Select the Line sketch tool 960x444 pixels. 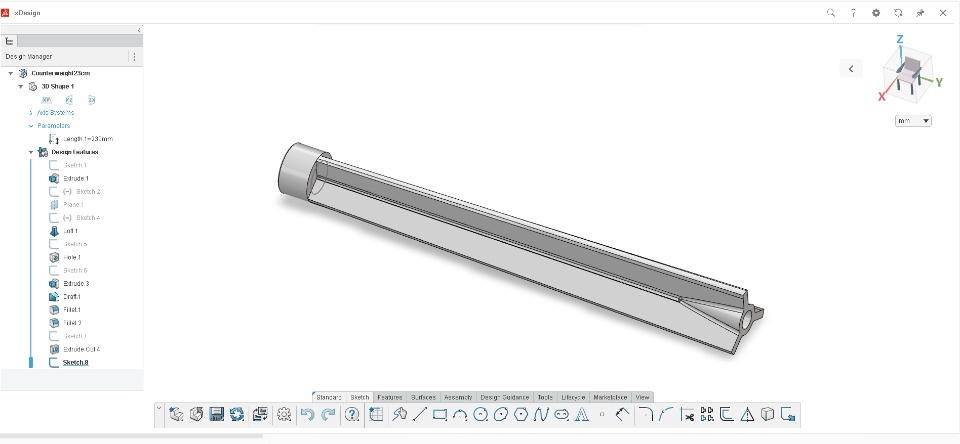tap(419, 415)
